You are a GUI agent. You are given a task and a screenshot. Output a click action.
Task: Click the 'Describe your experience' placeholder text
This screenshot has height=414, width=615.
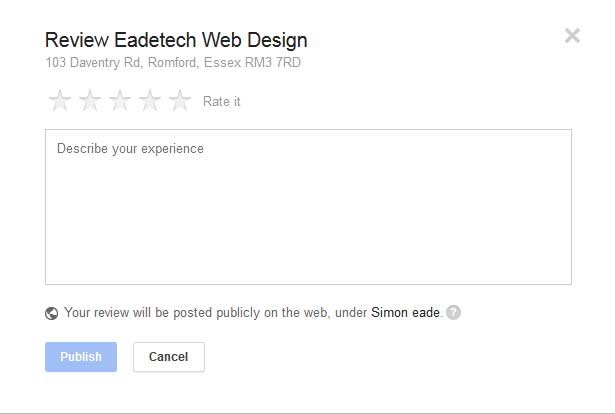click(x=130, y=149)
